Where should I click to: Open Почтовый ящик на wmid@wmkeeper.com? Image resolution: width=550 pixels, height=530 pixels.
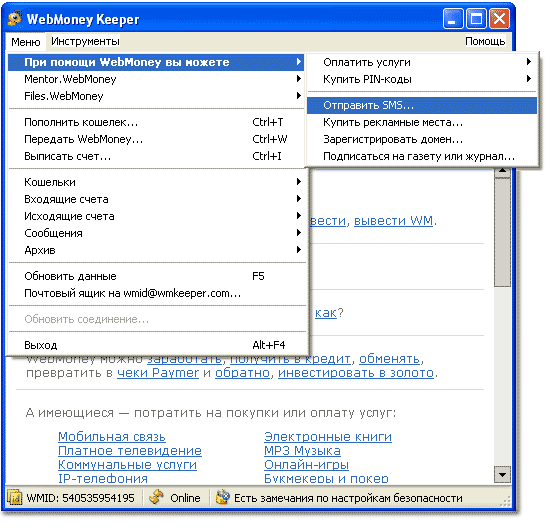point(156,293)
